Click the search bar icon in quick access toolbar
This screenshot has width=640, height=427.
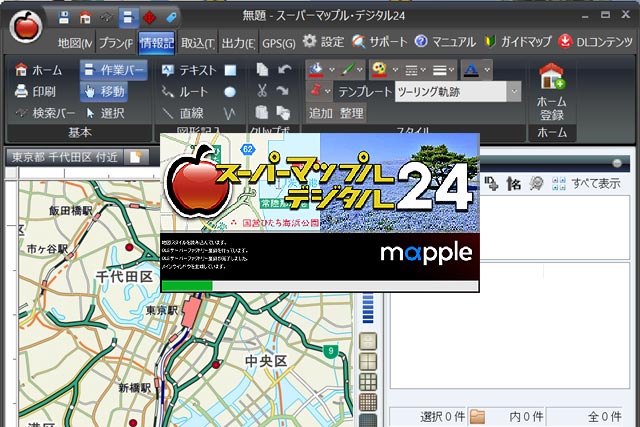tap(106, 18)
